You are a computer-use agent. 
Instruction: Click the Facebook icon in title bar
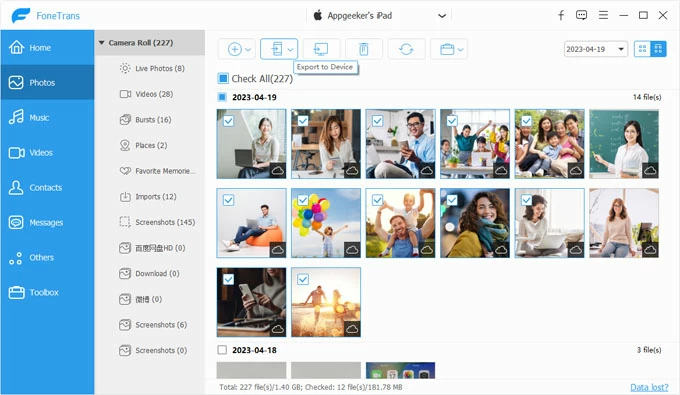click(x=561, y=16)
